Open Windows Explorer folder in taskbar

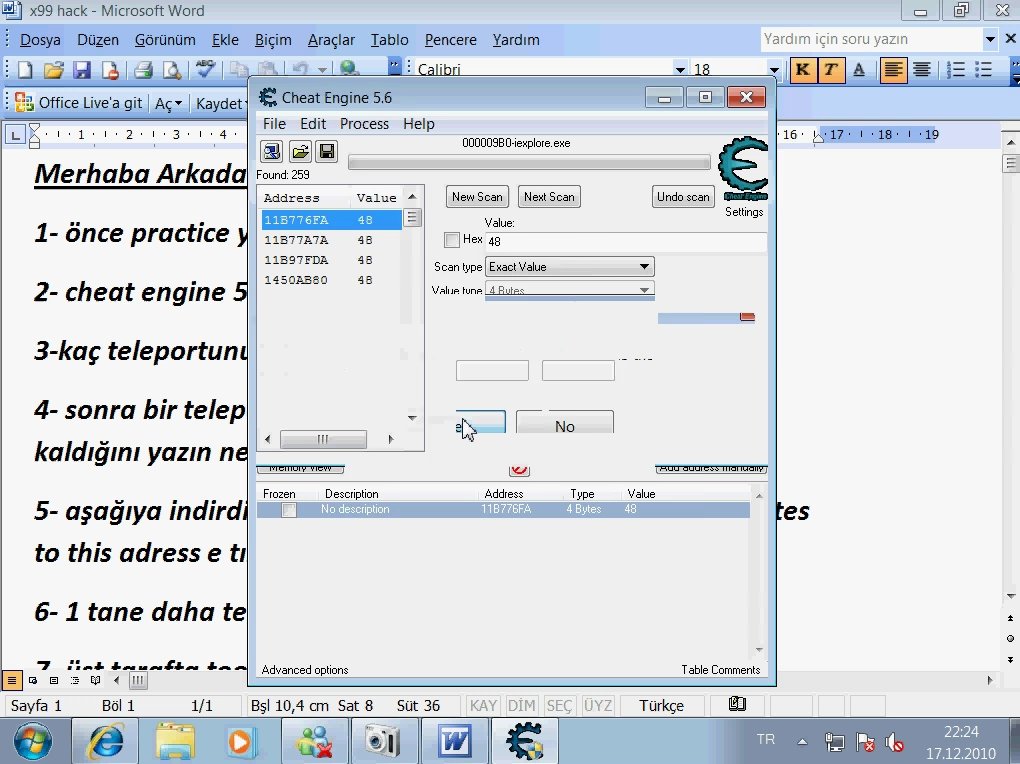[174, 741]
